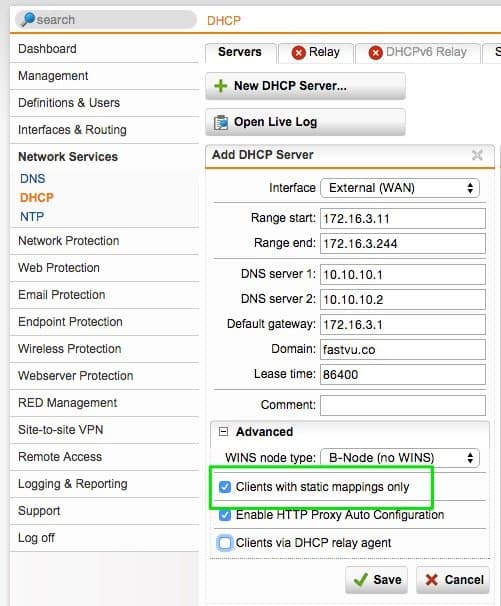This screenshot has height=606, width=501.
Task: Close the Add DHCP Server panel
Action: (477, 155)
